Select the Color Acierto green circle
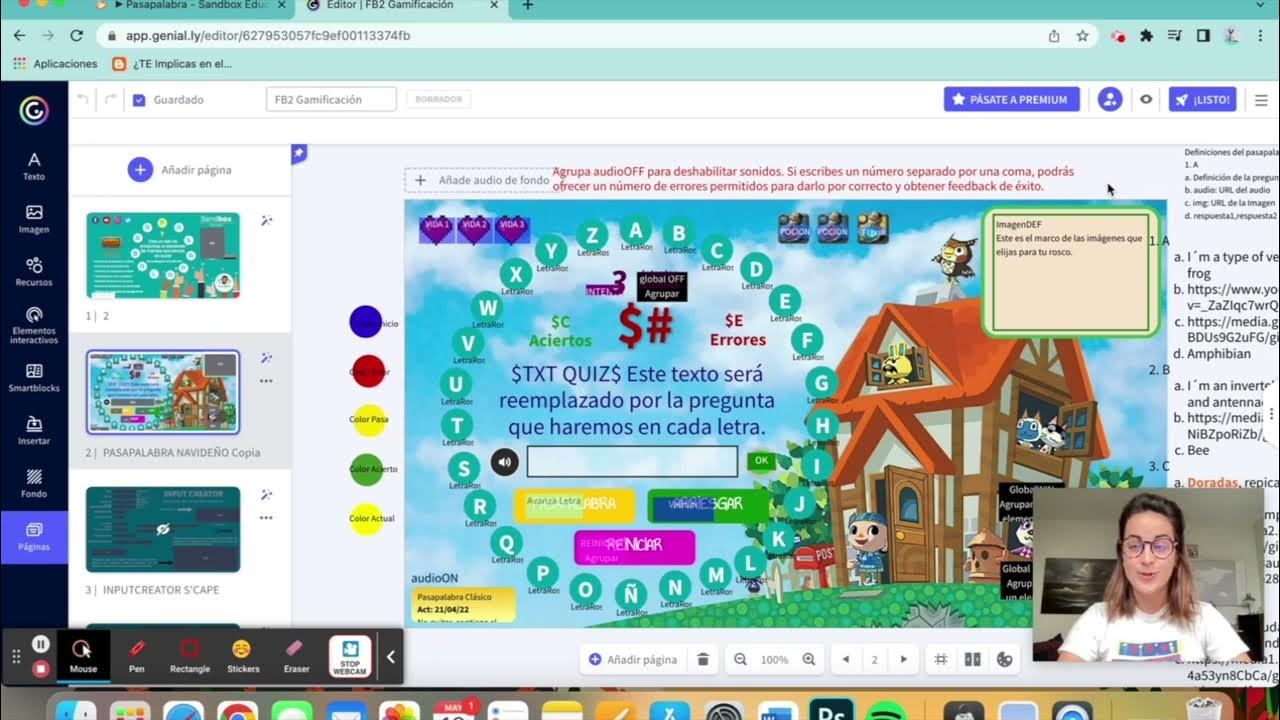This screenshot has width=1280, height=720. tap(367, 469)
